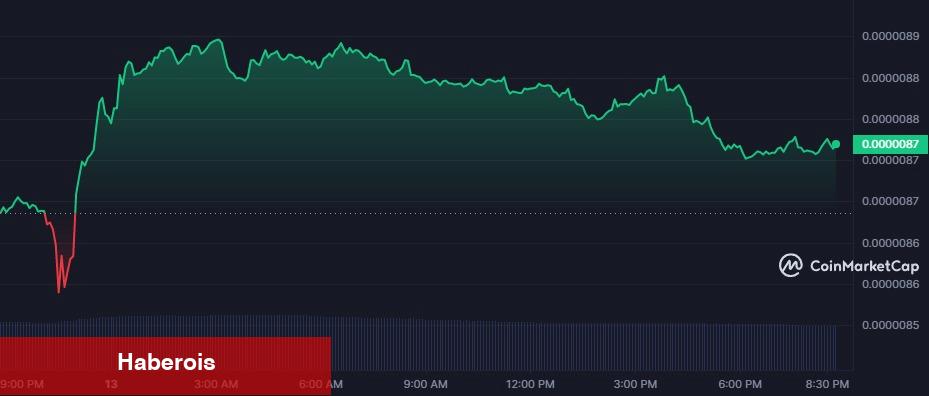Viewport: 929px width, 396px height.
Task: Click the 3:00 AM time axis label
Action: tap(218, 384)
